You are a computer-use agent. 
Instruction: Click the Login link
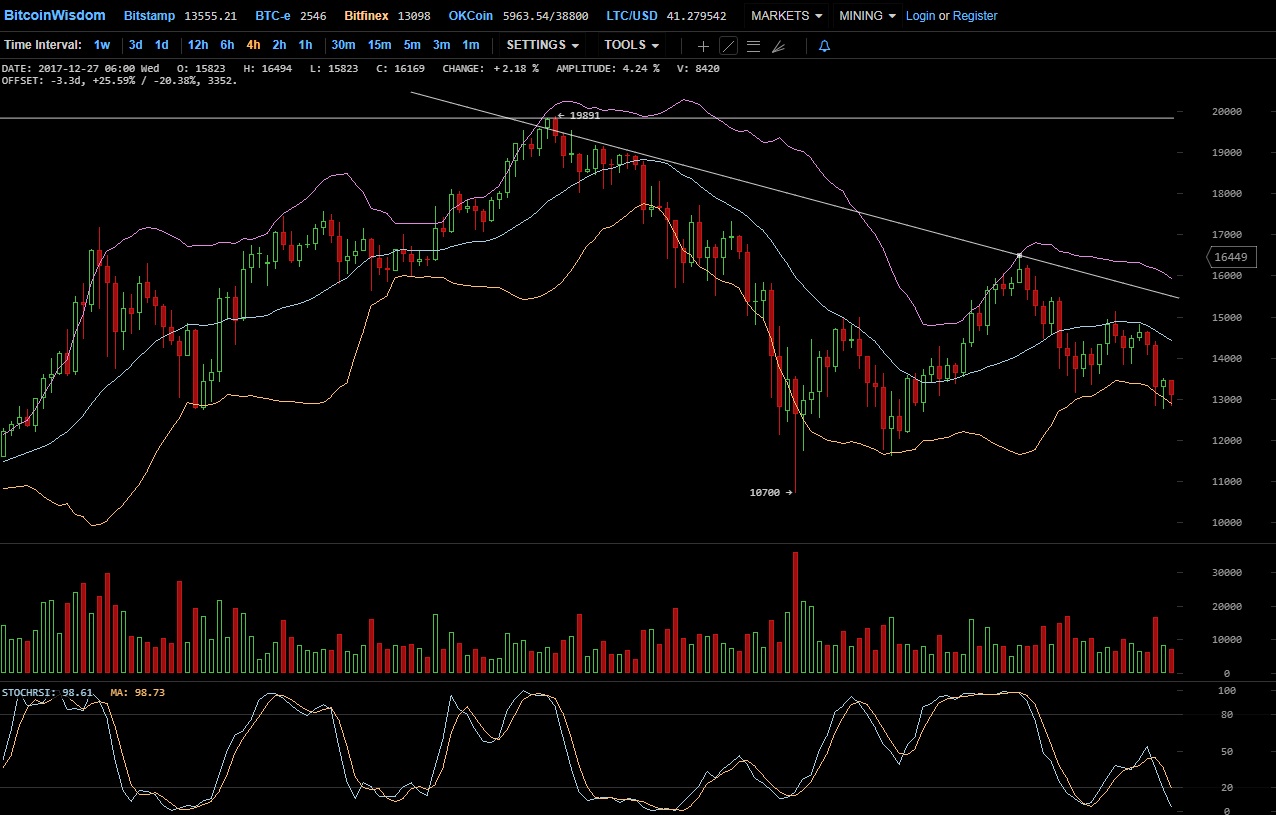click(920, 16)
